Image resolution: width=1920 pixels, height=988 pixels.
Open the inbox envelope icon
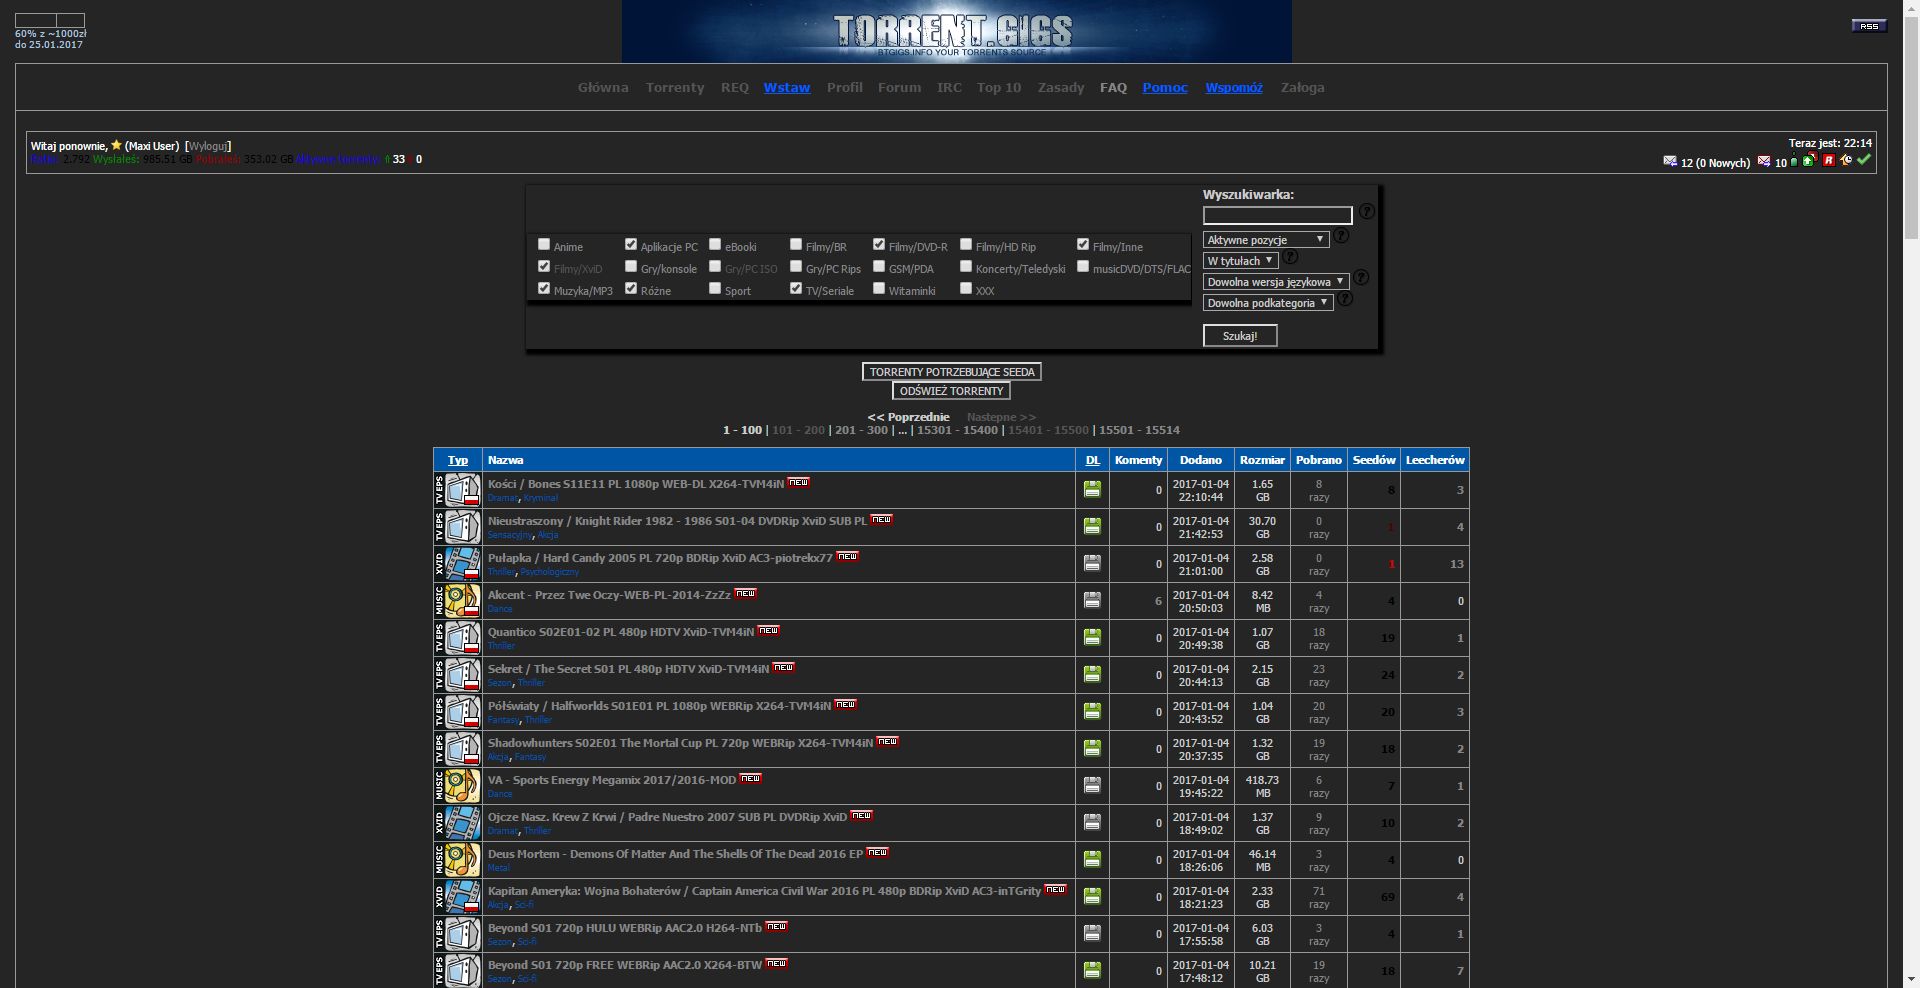click(1670, 161)
